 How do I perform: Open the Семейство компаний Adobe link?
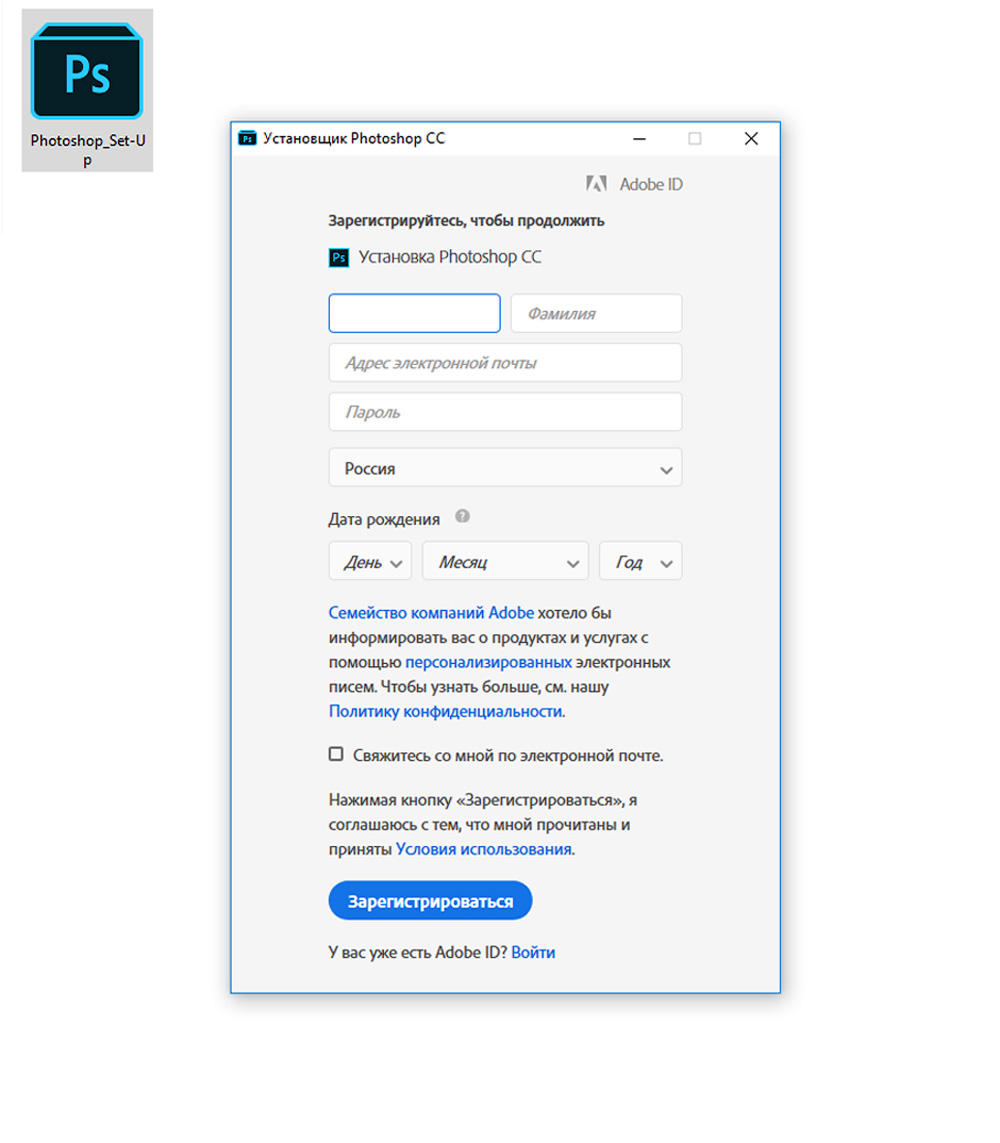pos(431,613)
